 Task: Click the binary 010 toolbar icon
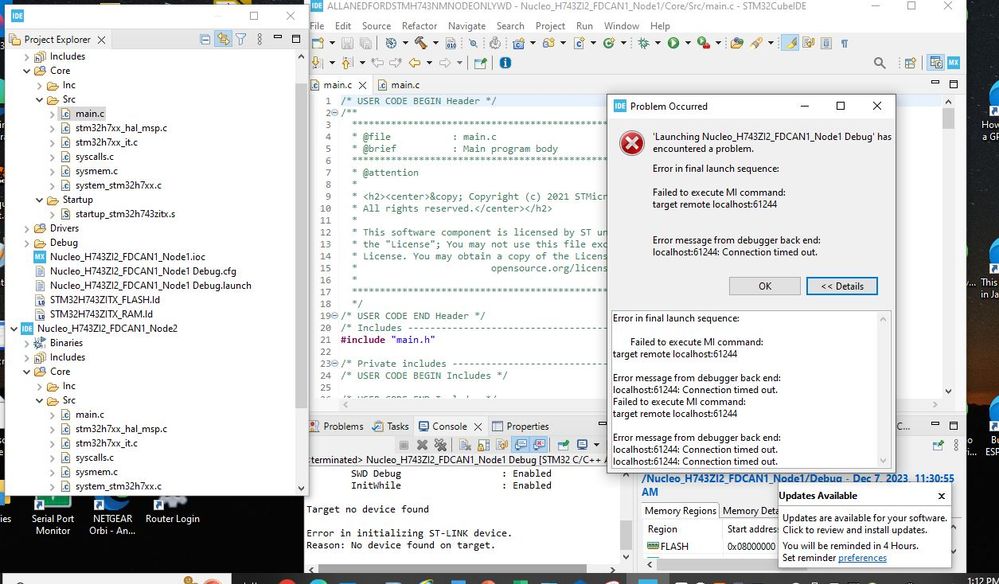pos(450,43)
